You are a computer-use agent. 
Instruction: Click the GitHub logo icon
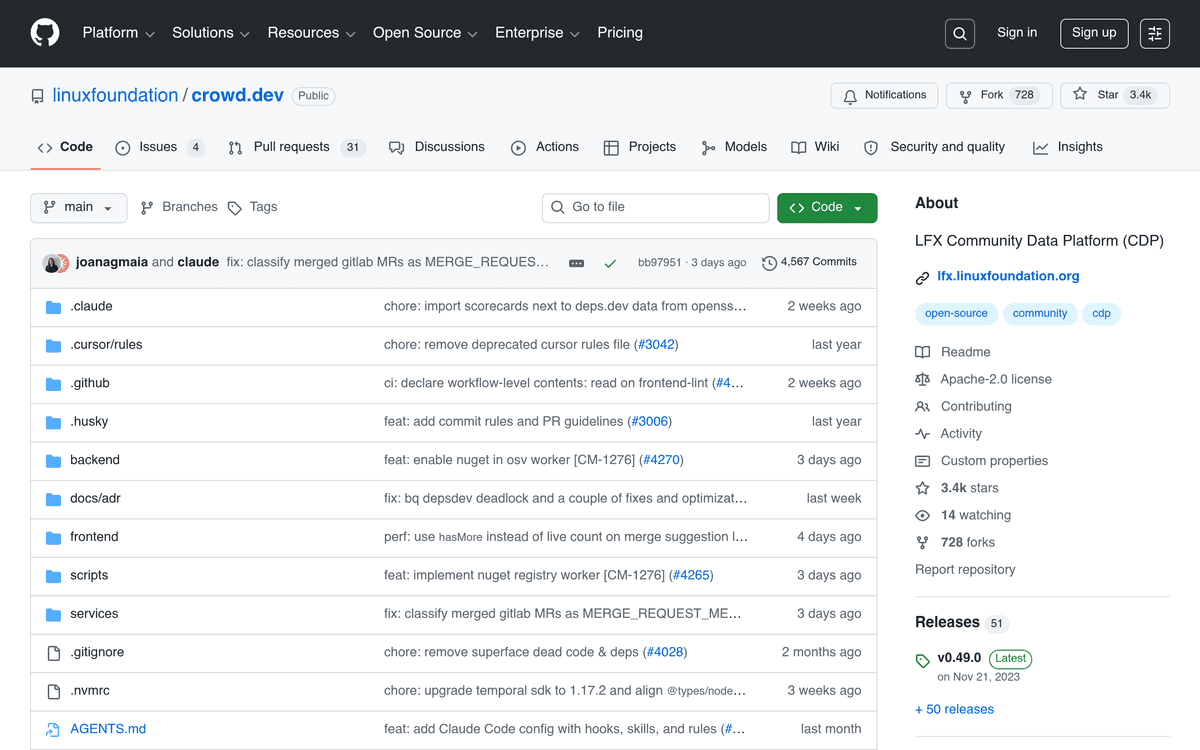pyautogui.click(x=45, y=33)
